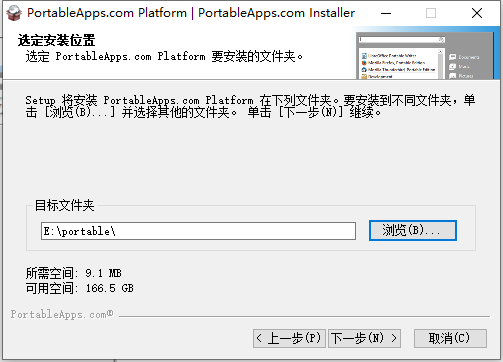Viewport: 503px width, 362px height.
Task: Minimize the installer window
Action: click(386, 13)
